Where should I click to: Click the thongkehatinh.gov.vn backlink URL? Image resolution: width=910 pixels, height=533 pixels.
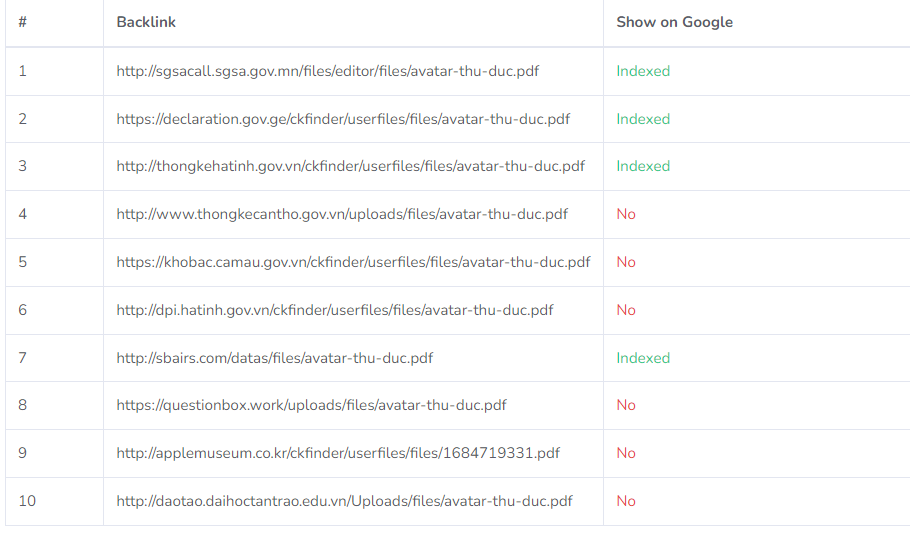pyautogui.click(x=351, y=166)
